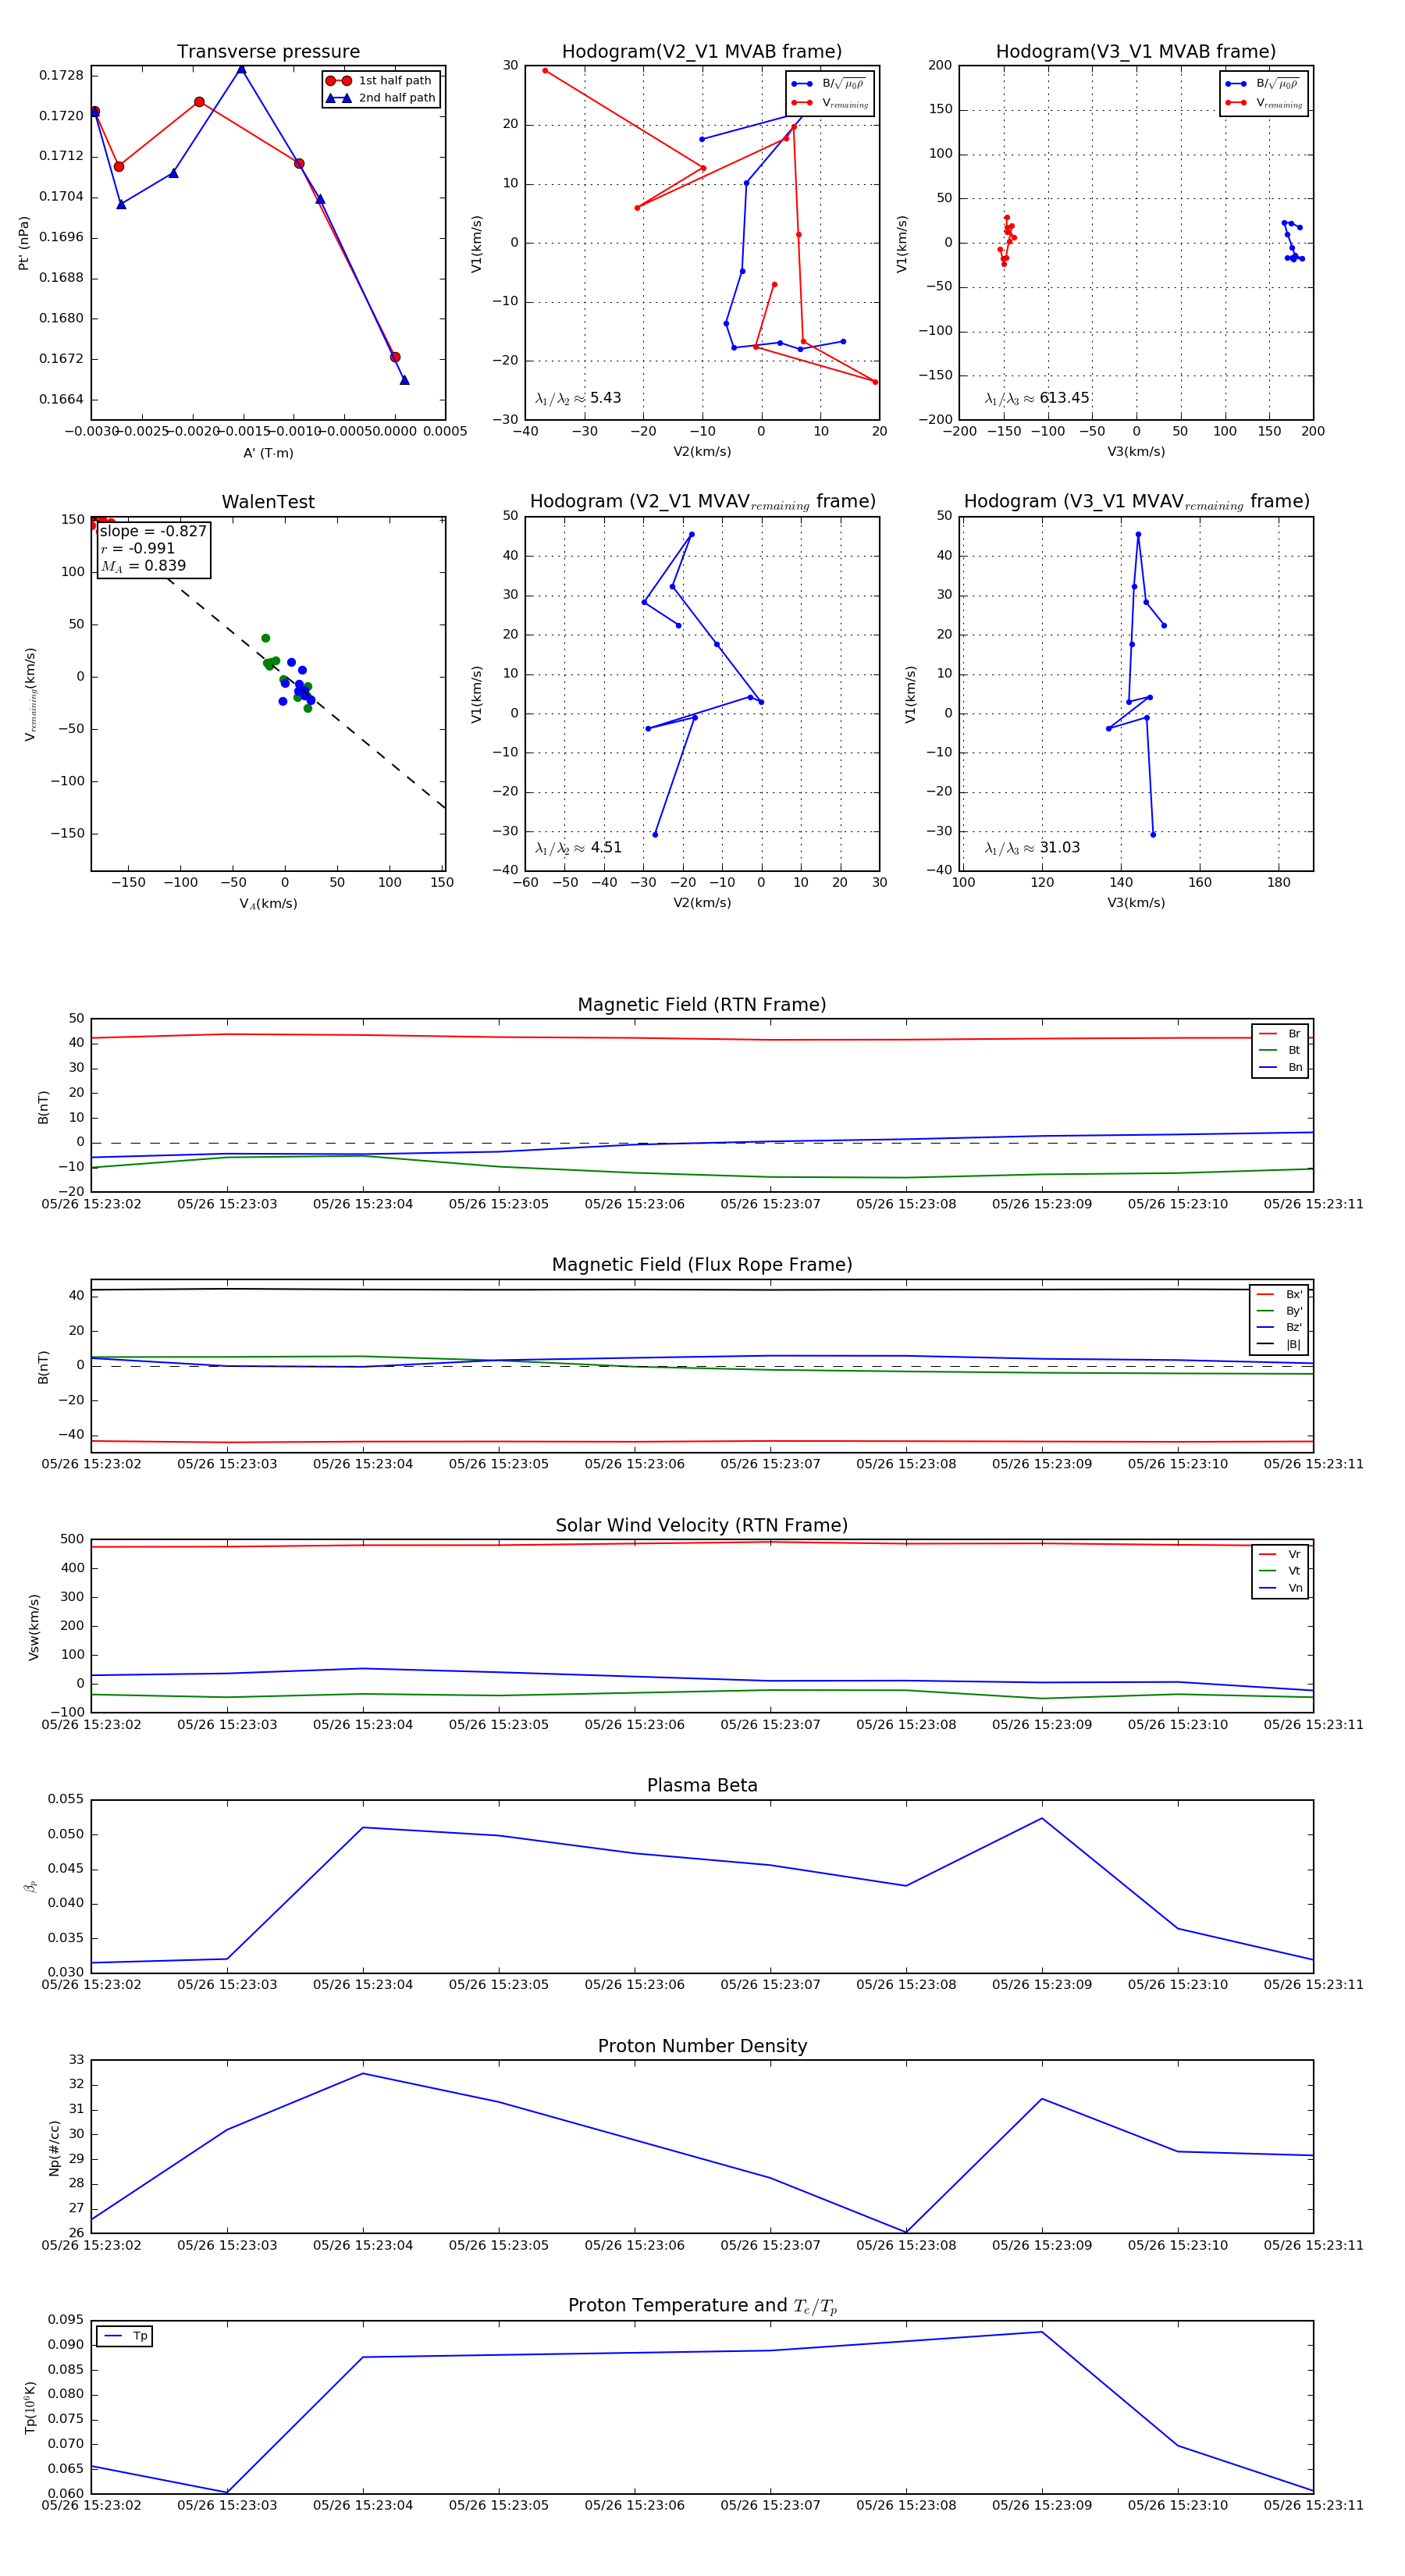The height and width of the screenshot is (2576, 1405).
Task: Click the 'Proton Number Density' title
Action: click(702, 2046)
